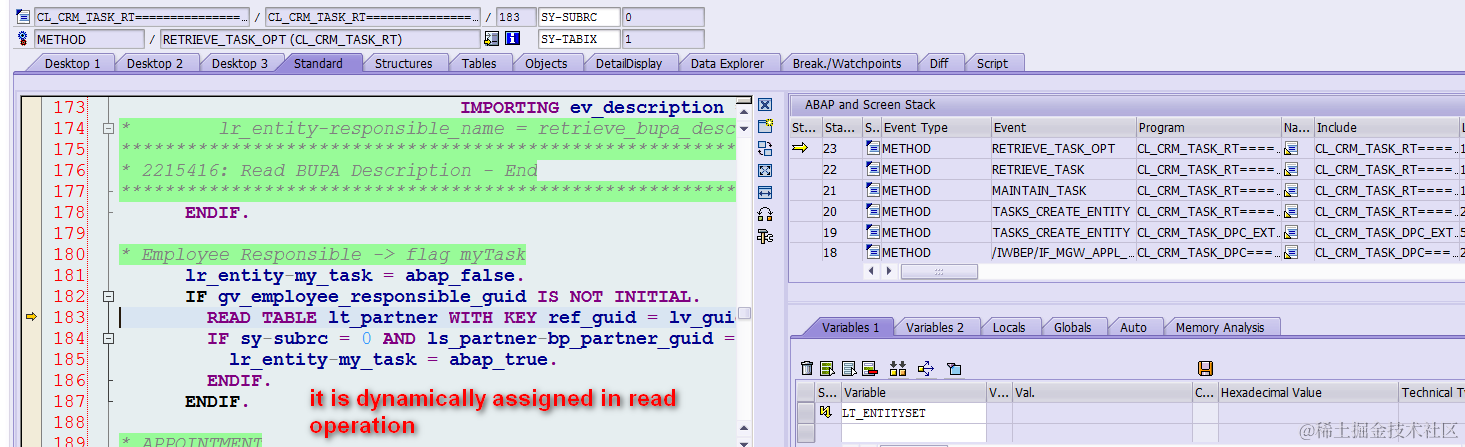Collapse the IF block at line 184
The height and width of the screenshot is (447, 1465).
[x=107, y=339]
